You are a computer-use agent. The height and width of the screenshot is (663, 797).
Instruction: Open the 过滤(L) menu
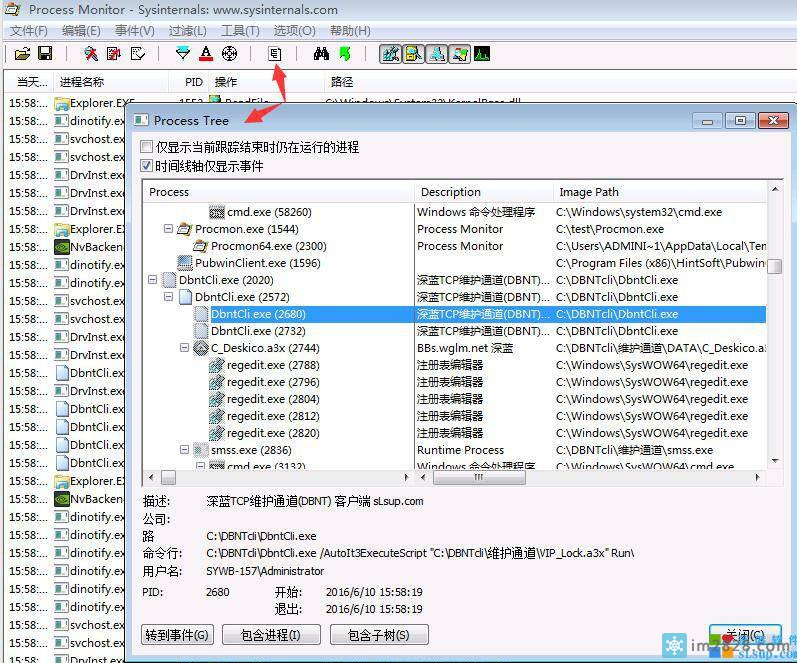coord(187,31)
